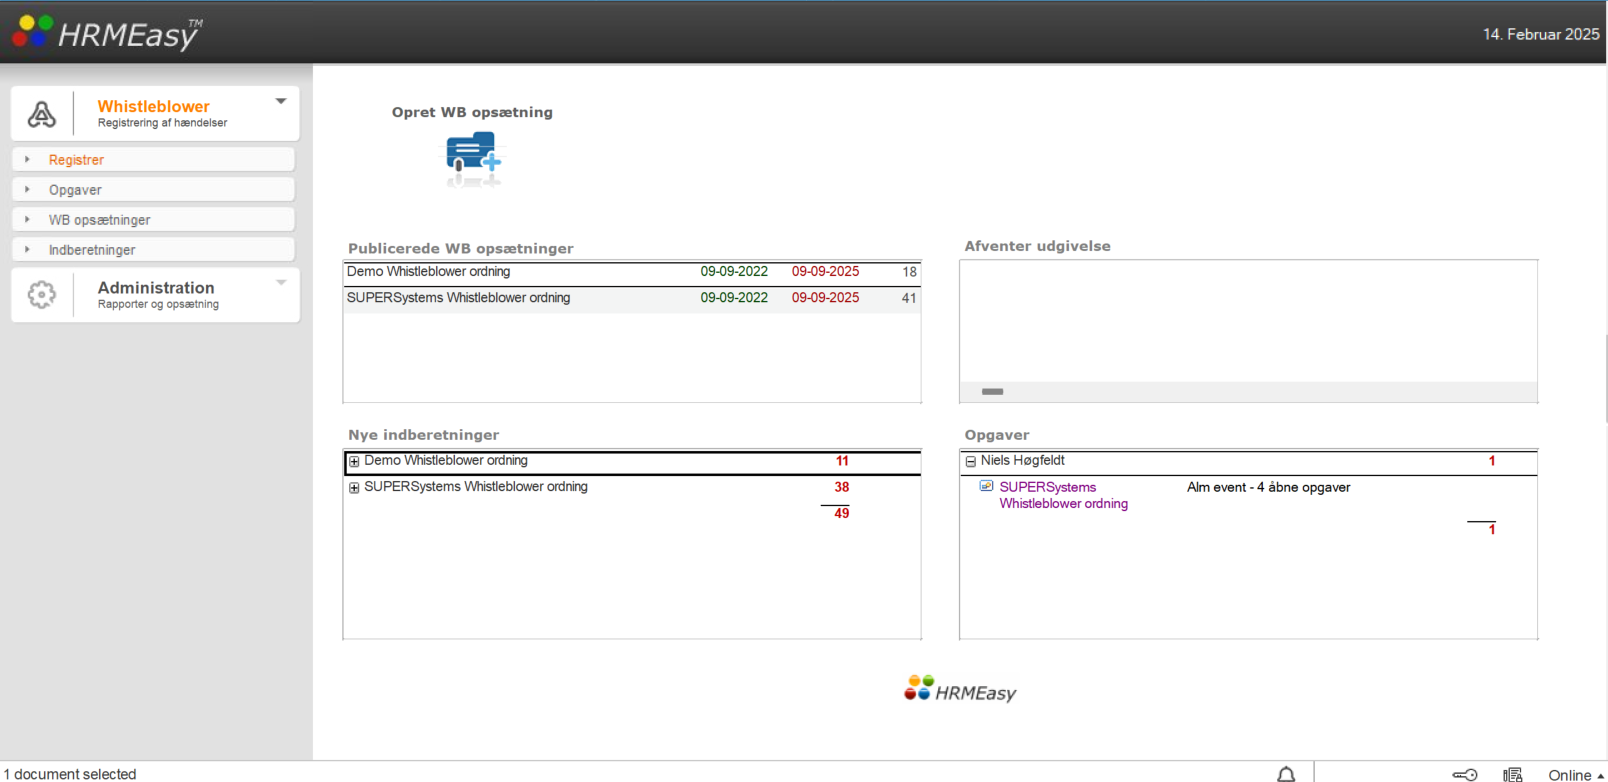Click the event icon beside SUPERSystems task
Viewport: 1608px width, 782px height.
(986, 486)
